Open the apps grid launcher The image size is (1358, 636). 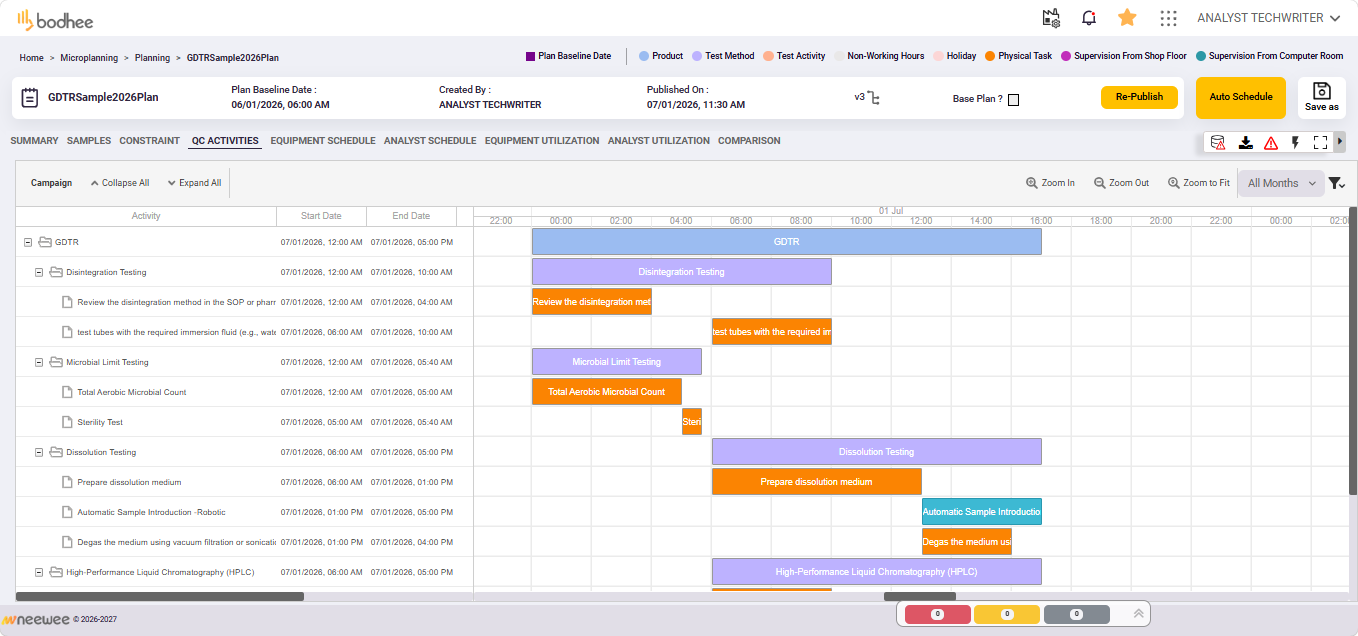(1168, 18)
